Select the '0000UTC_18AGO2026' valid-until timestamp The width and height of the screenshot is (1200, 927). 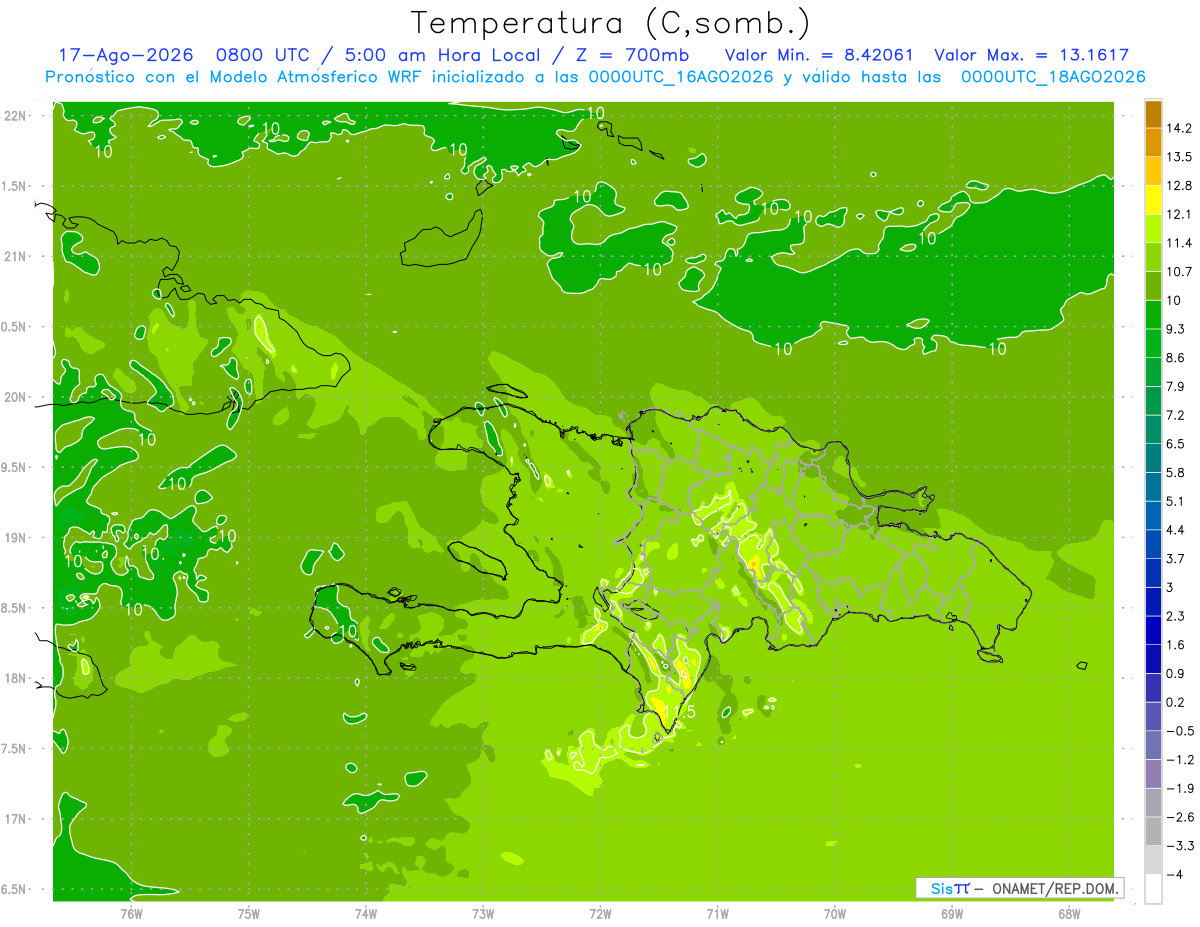[x=1052, y=77]
